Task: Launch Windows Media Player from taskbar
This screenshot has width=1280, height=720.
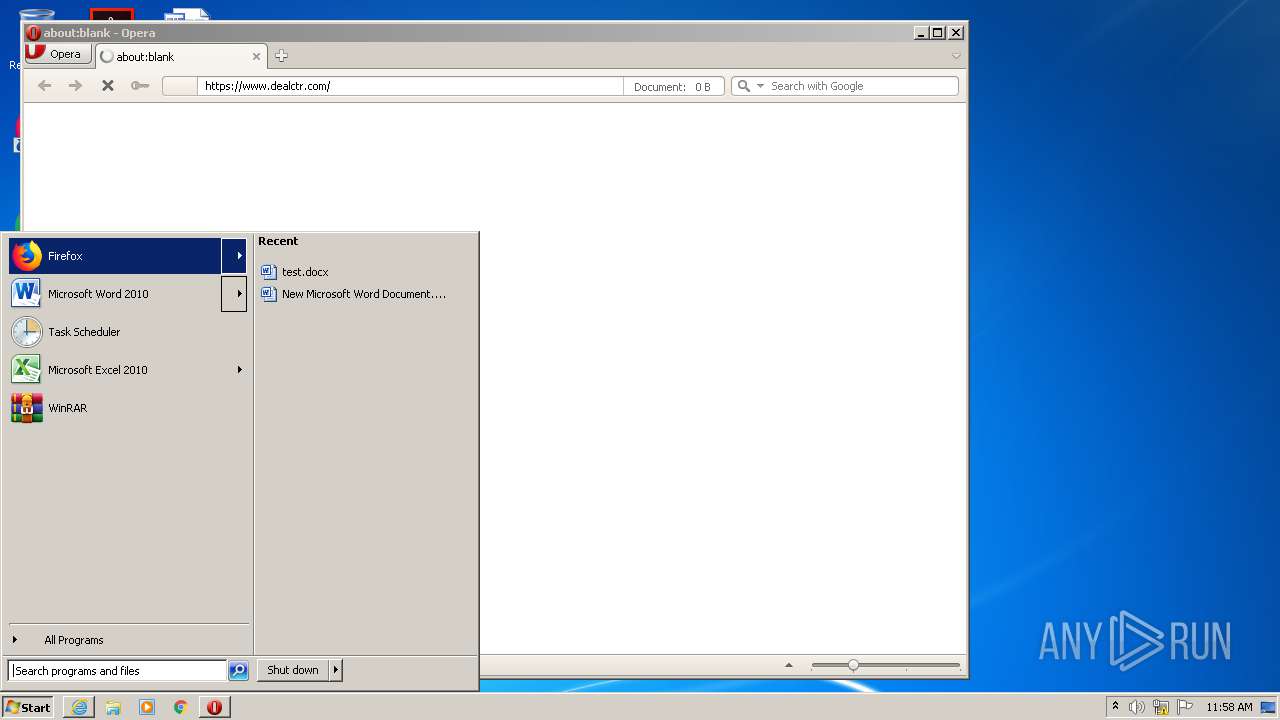Action: pos(147,707)
